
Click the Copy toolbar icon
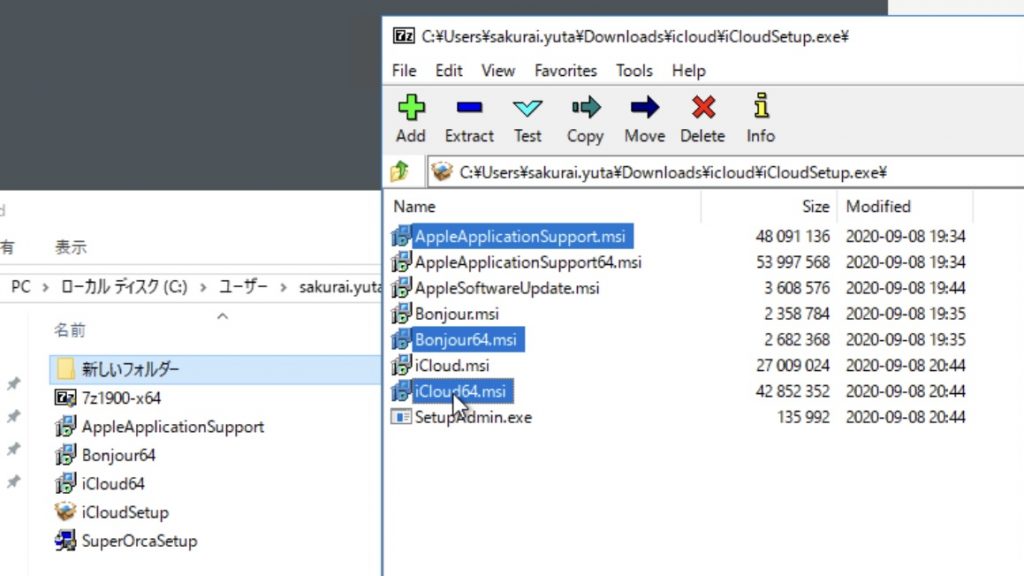585,108
